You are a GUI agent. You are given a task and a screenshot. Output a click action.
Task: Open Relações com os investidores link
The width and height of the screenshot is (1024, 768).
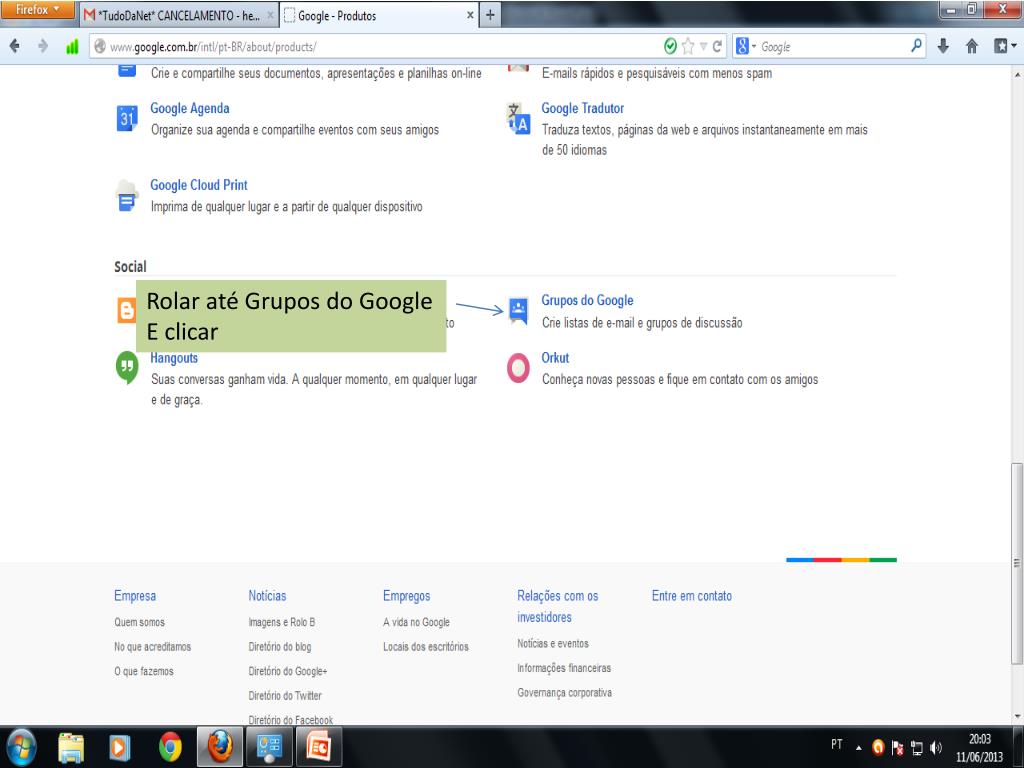pyautogui.click(x=558, y=606)
